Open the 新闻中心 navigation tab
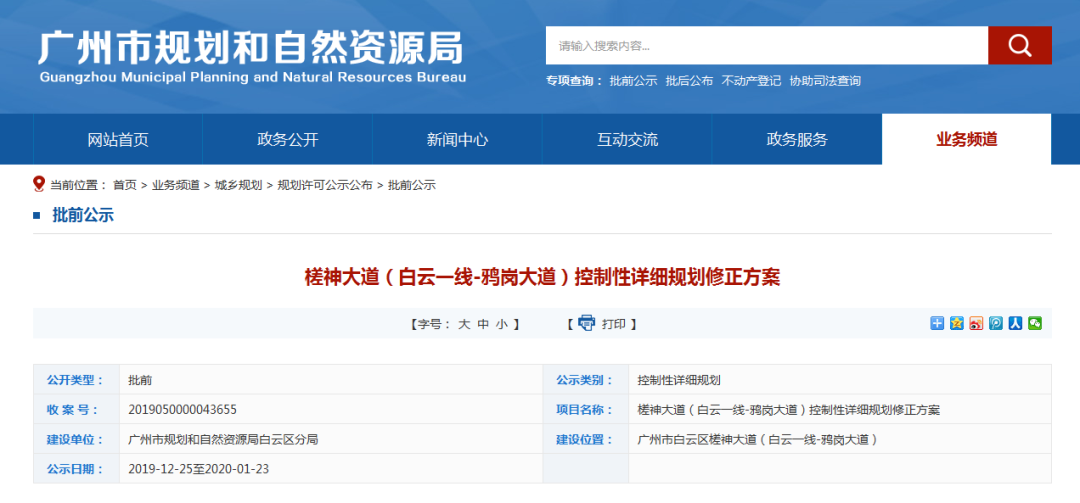Screen dimensions: 1080x503 (457, 140)
